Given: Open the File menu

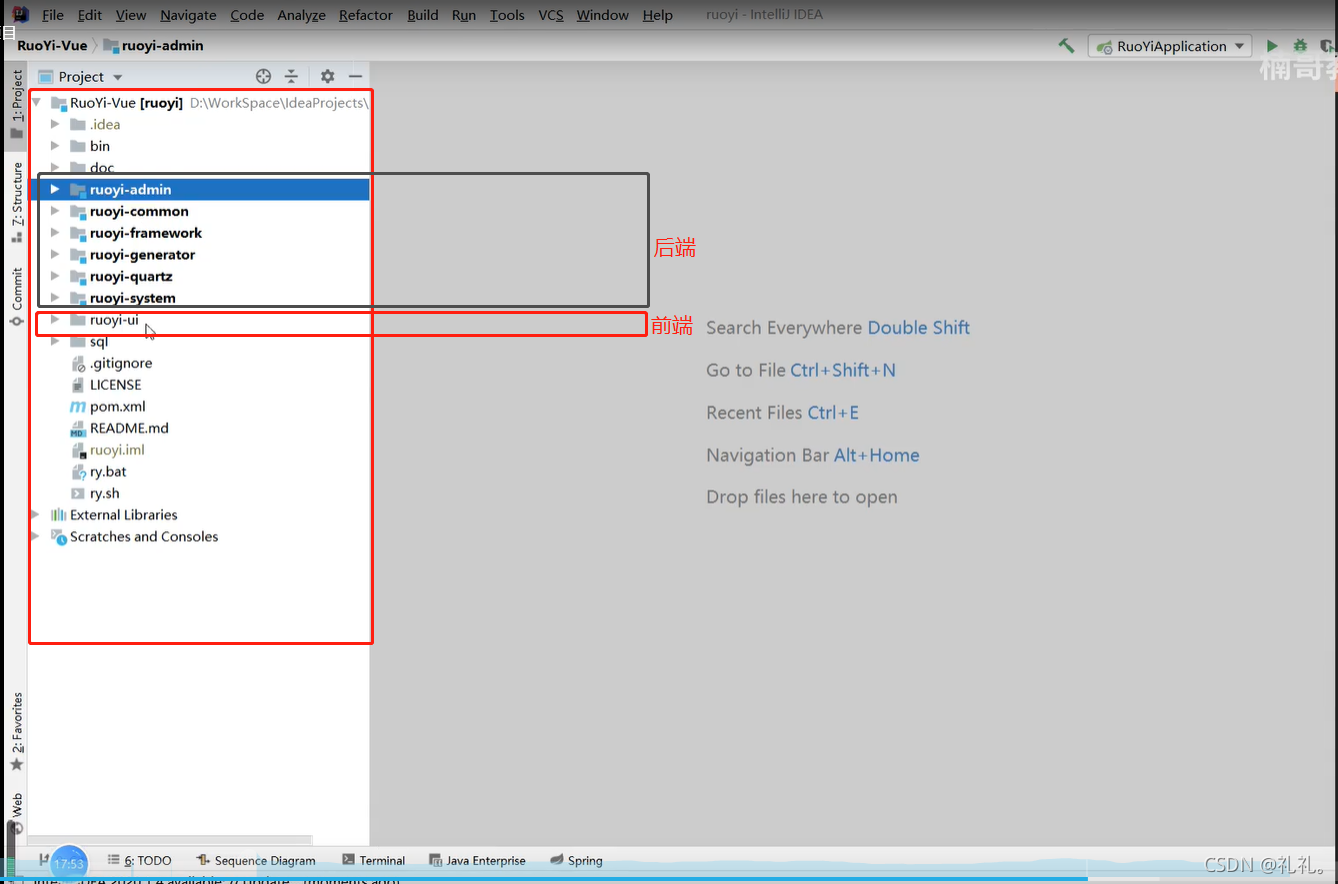Looking at the screenshot, I should tap(53, 15).
